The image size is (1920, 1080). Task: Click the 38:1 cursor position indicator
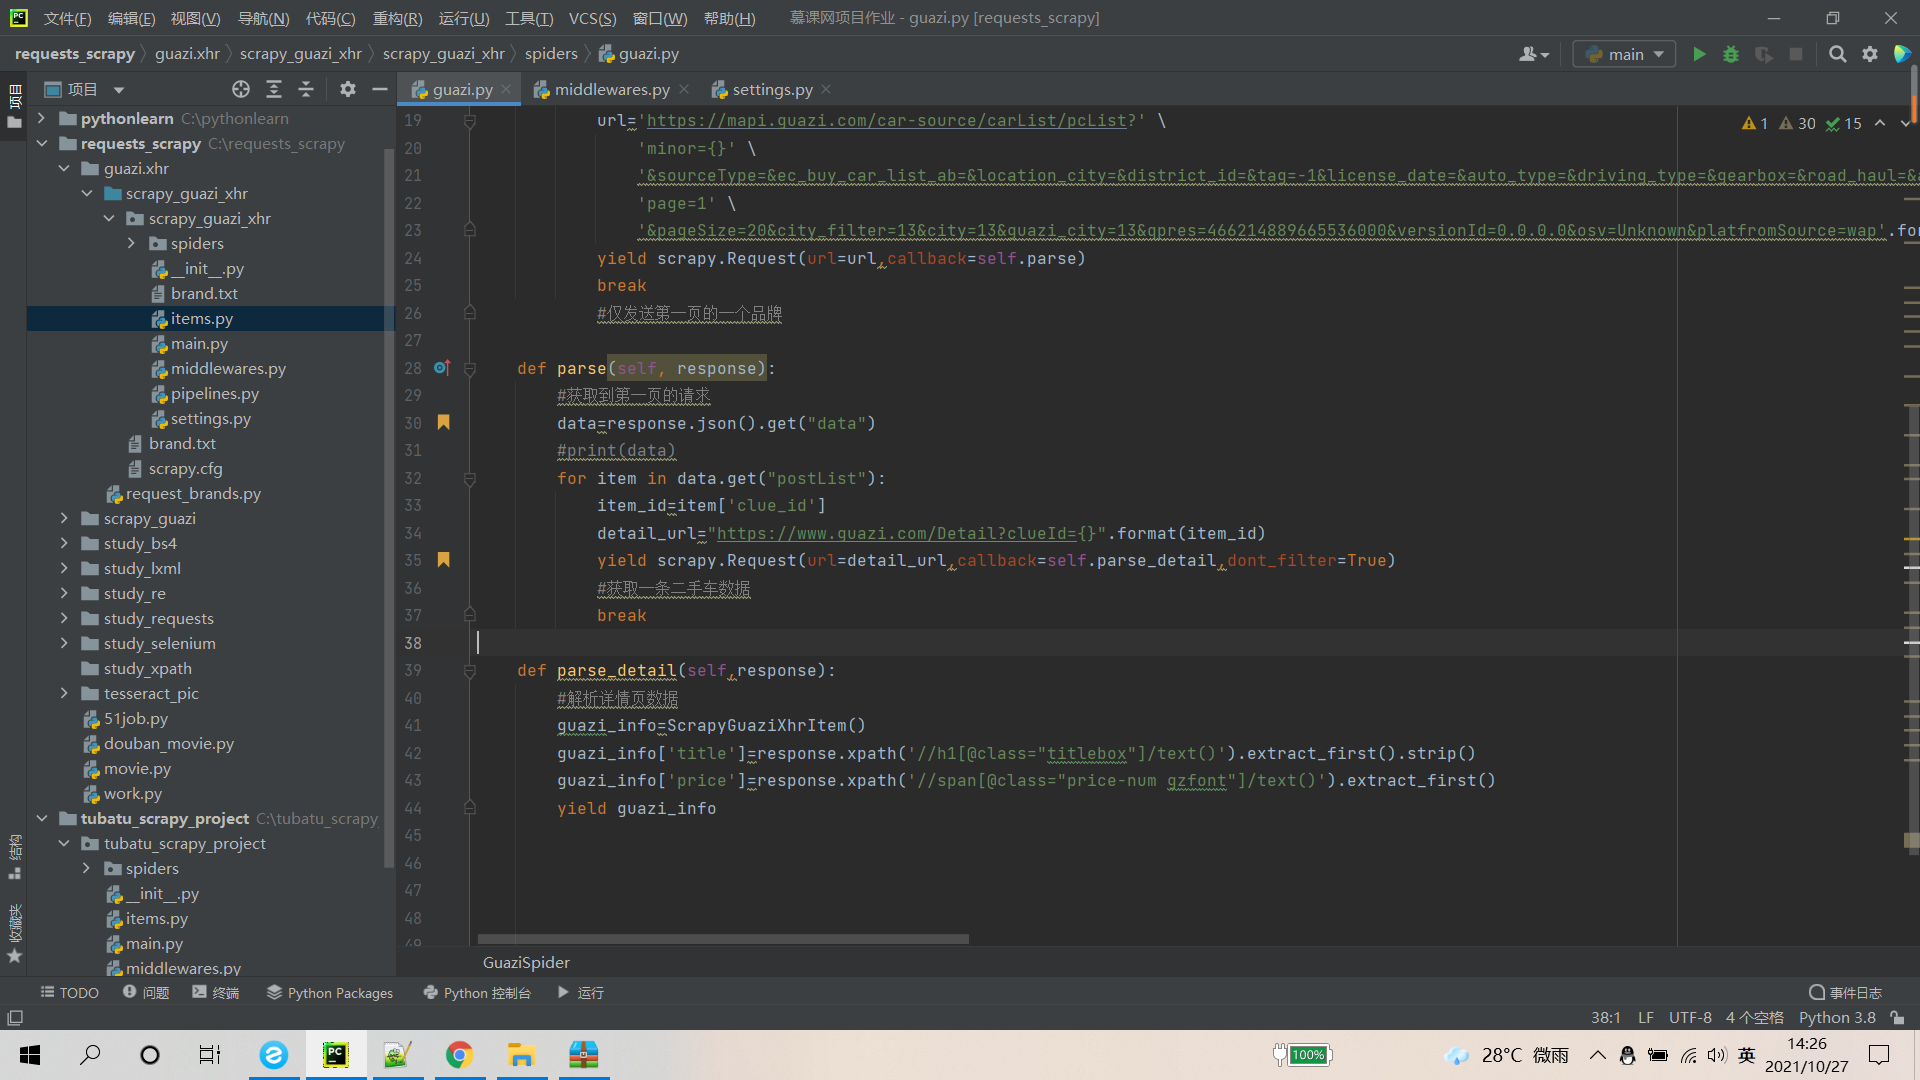coord(1605,1017)
